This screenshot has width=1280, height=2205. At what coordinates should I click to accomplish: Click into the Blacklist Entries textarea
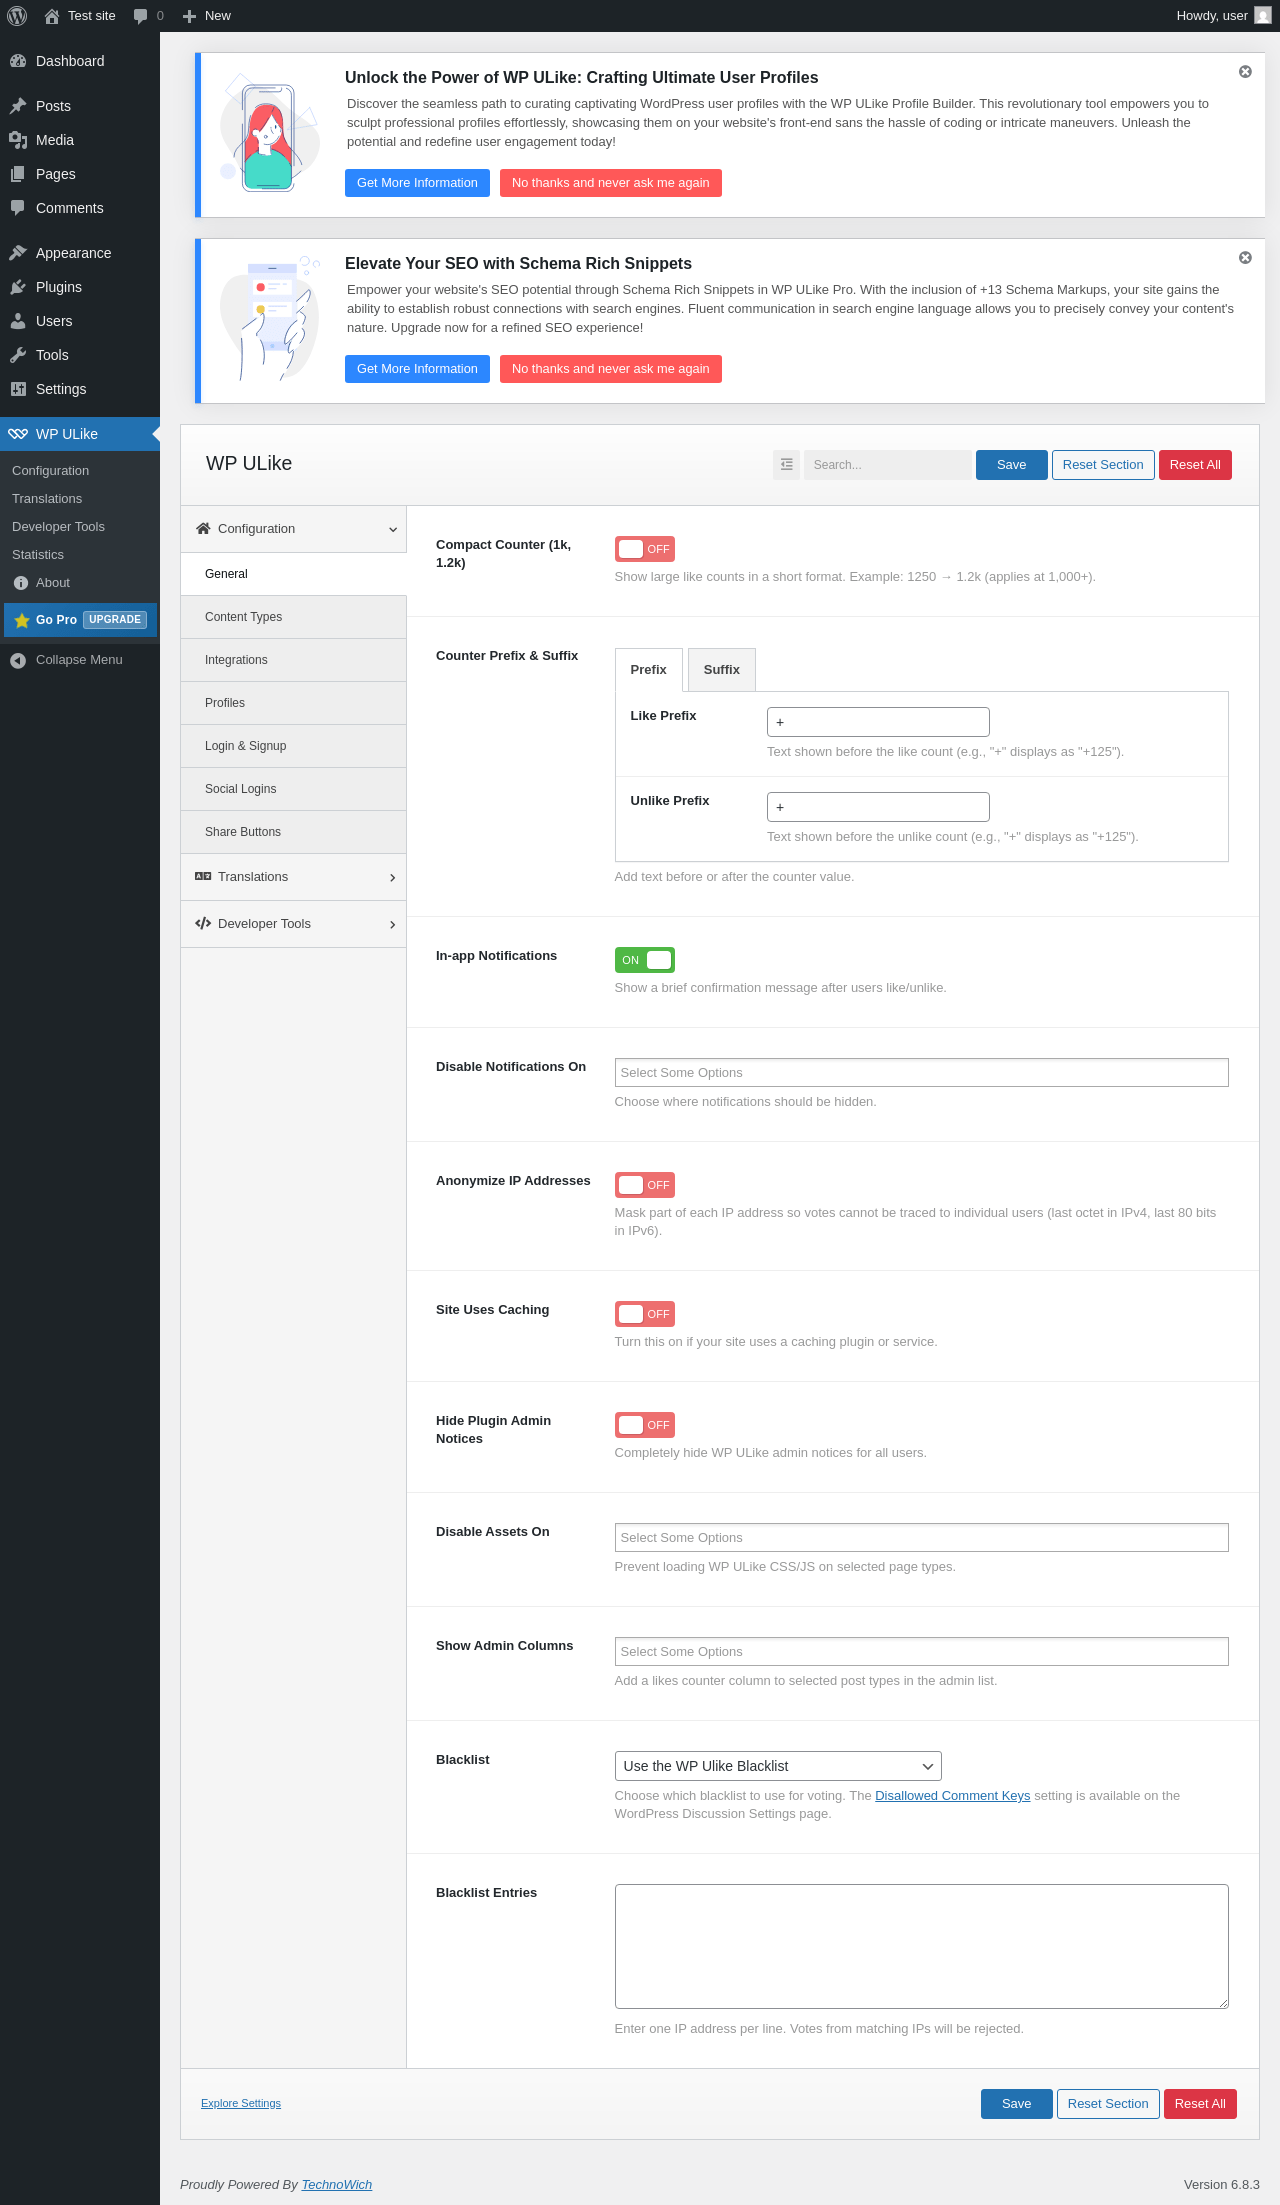point(921,1946)
